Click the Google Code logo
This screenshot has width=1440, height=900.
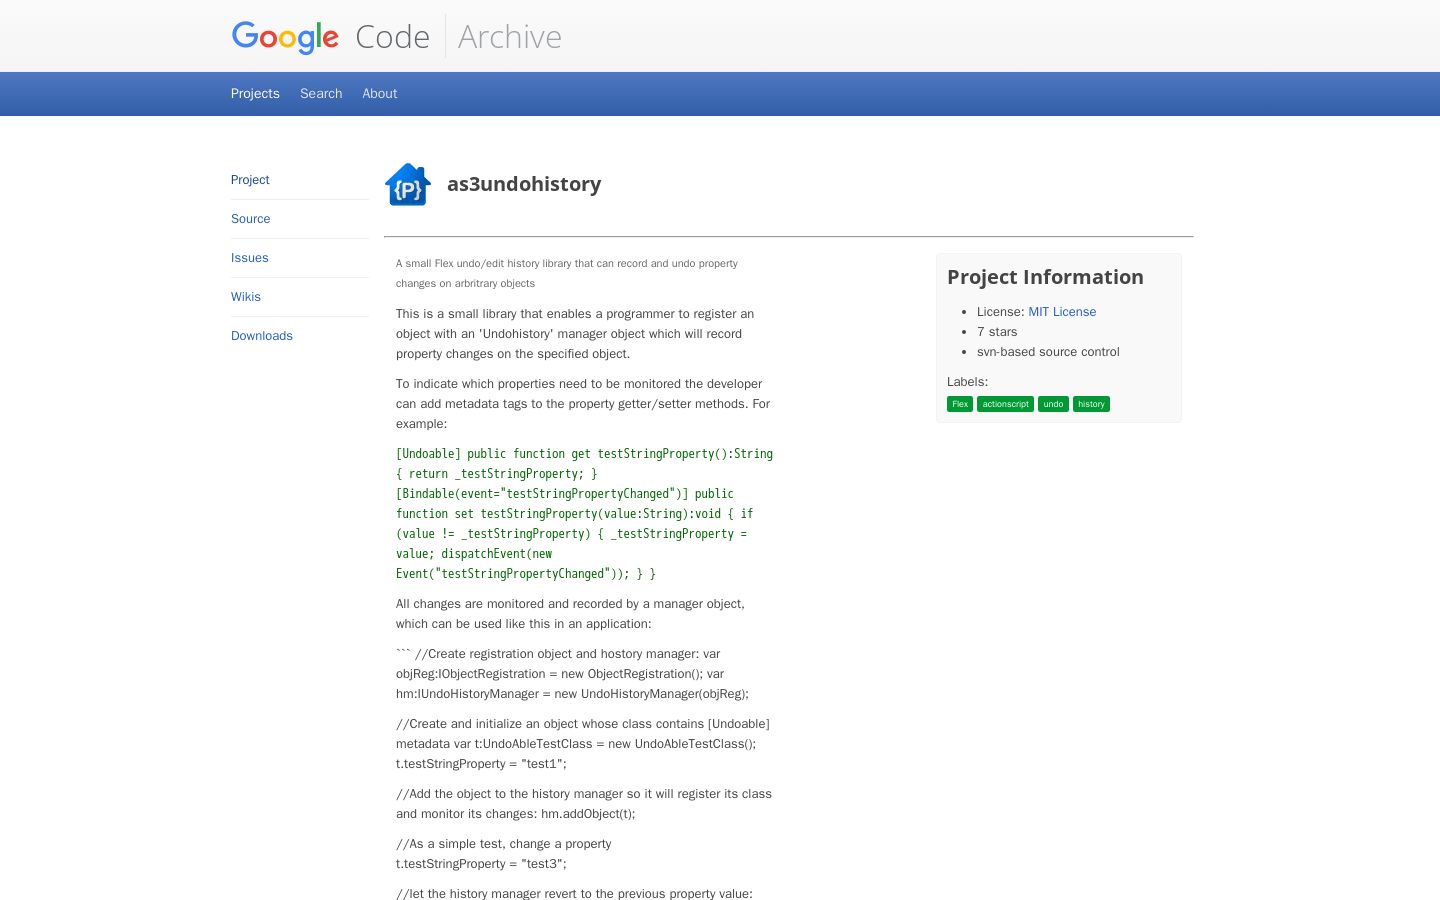[330, 37]
